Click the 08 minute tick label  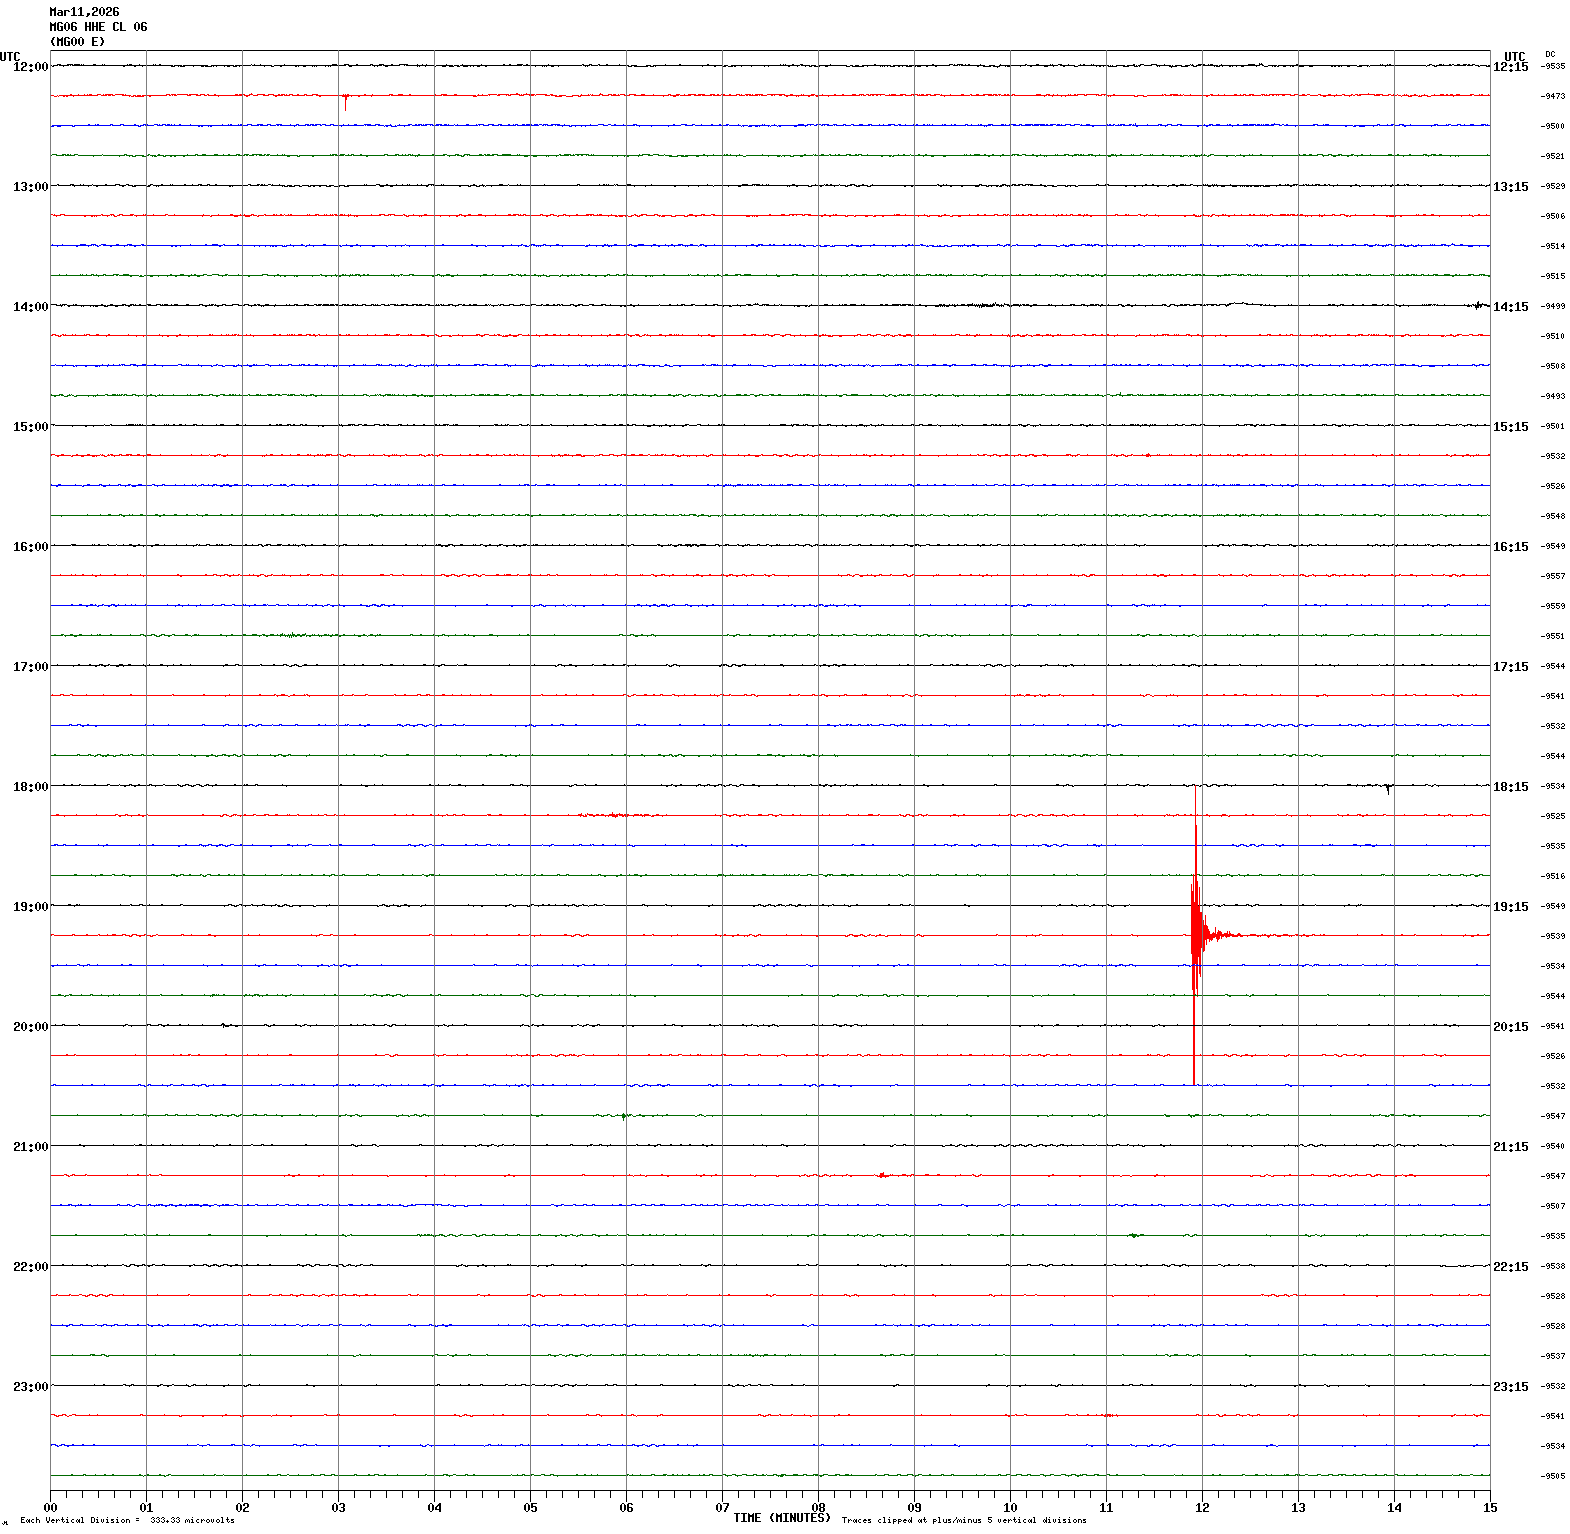(x=818, y=1508)
